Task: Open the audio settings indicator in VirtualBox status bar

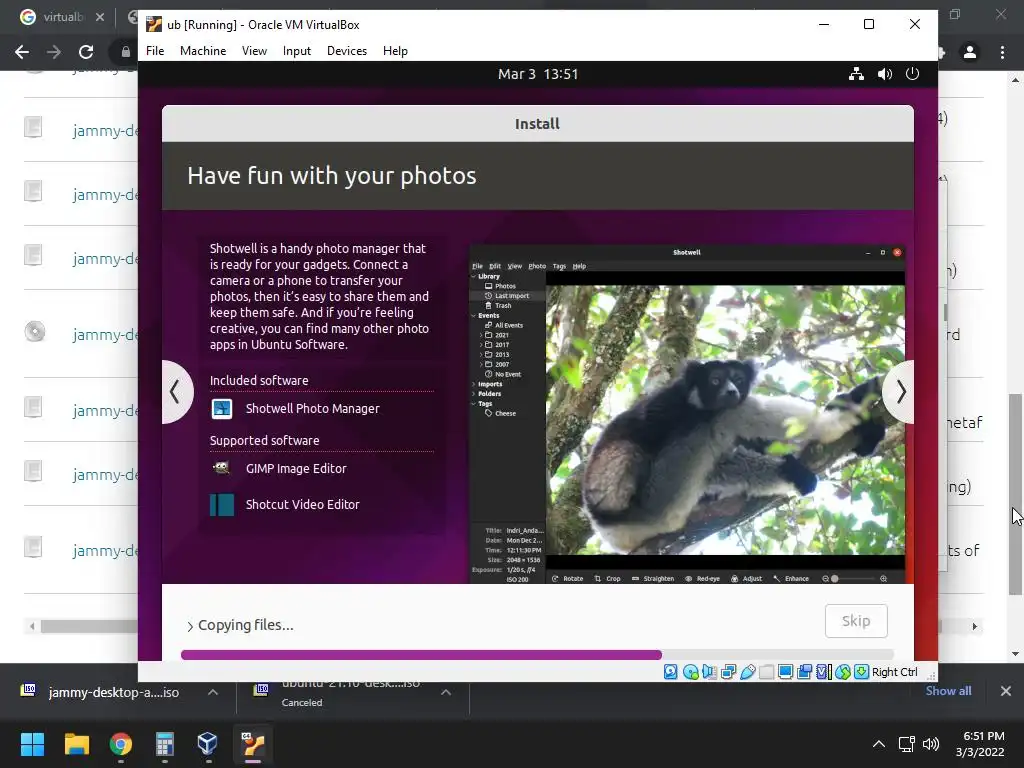Action: click(x=709, y=672)
